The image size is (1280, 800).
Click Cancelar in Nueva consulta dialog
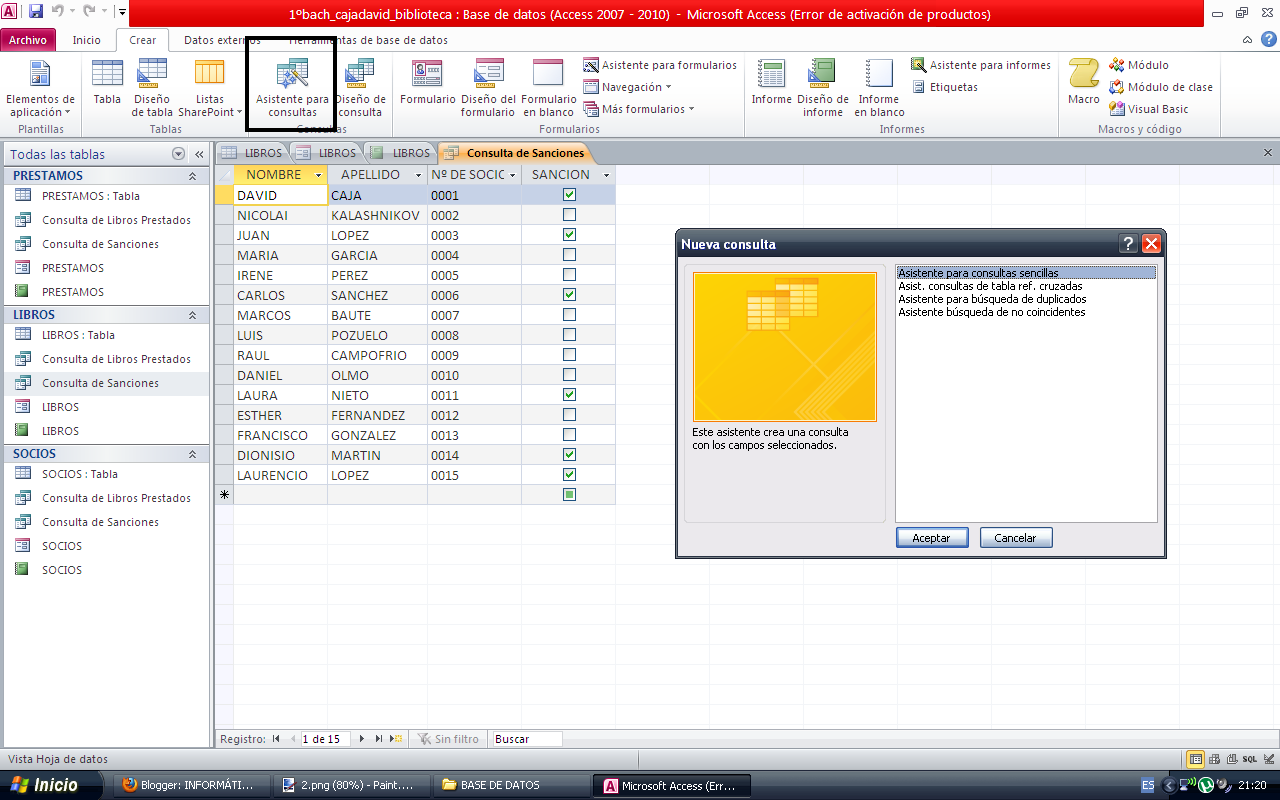click(x=1016, y=538)
